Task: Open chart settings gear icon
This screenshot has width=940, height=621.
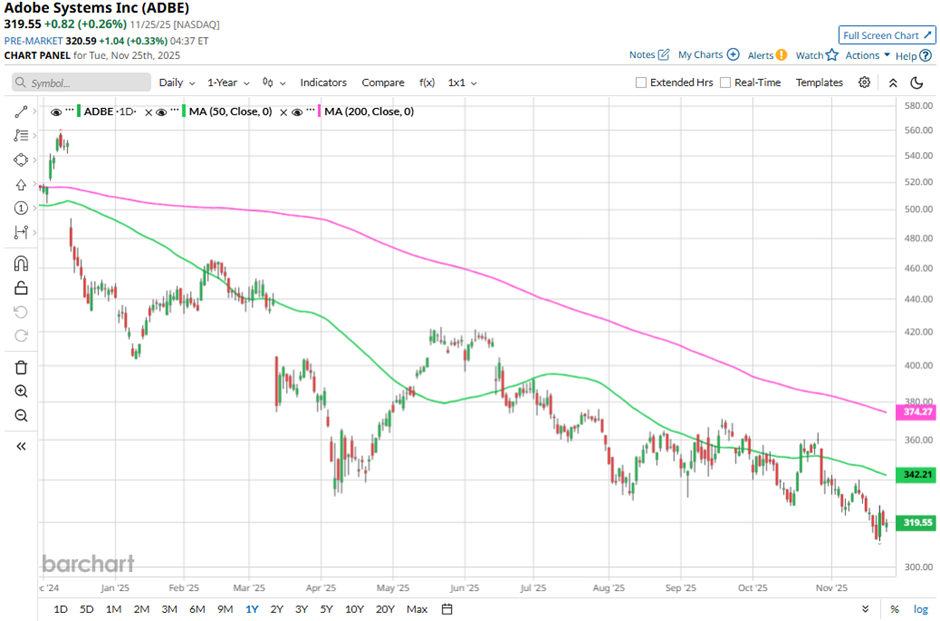Action: pos(865,82)
